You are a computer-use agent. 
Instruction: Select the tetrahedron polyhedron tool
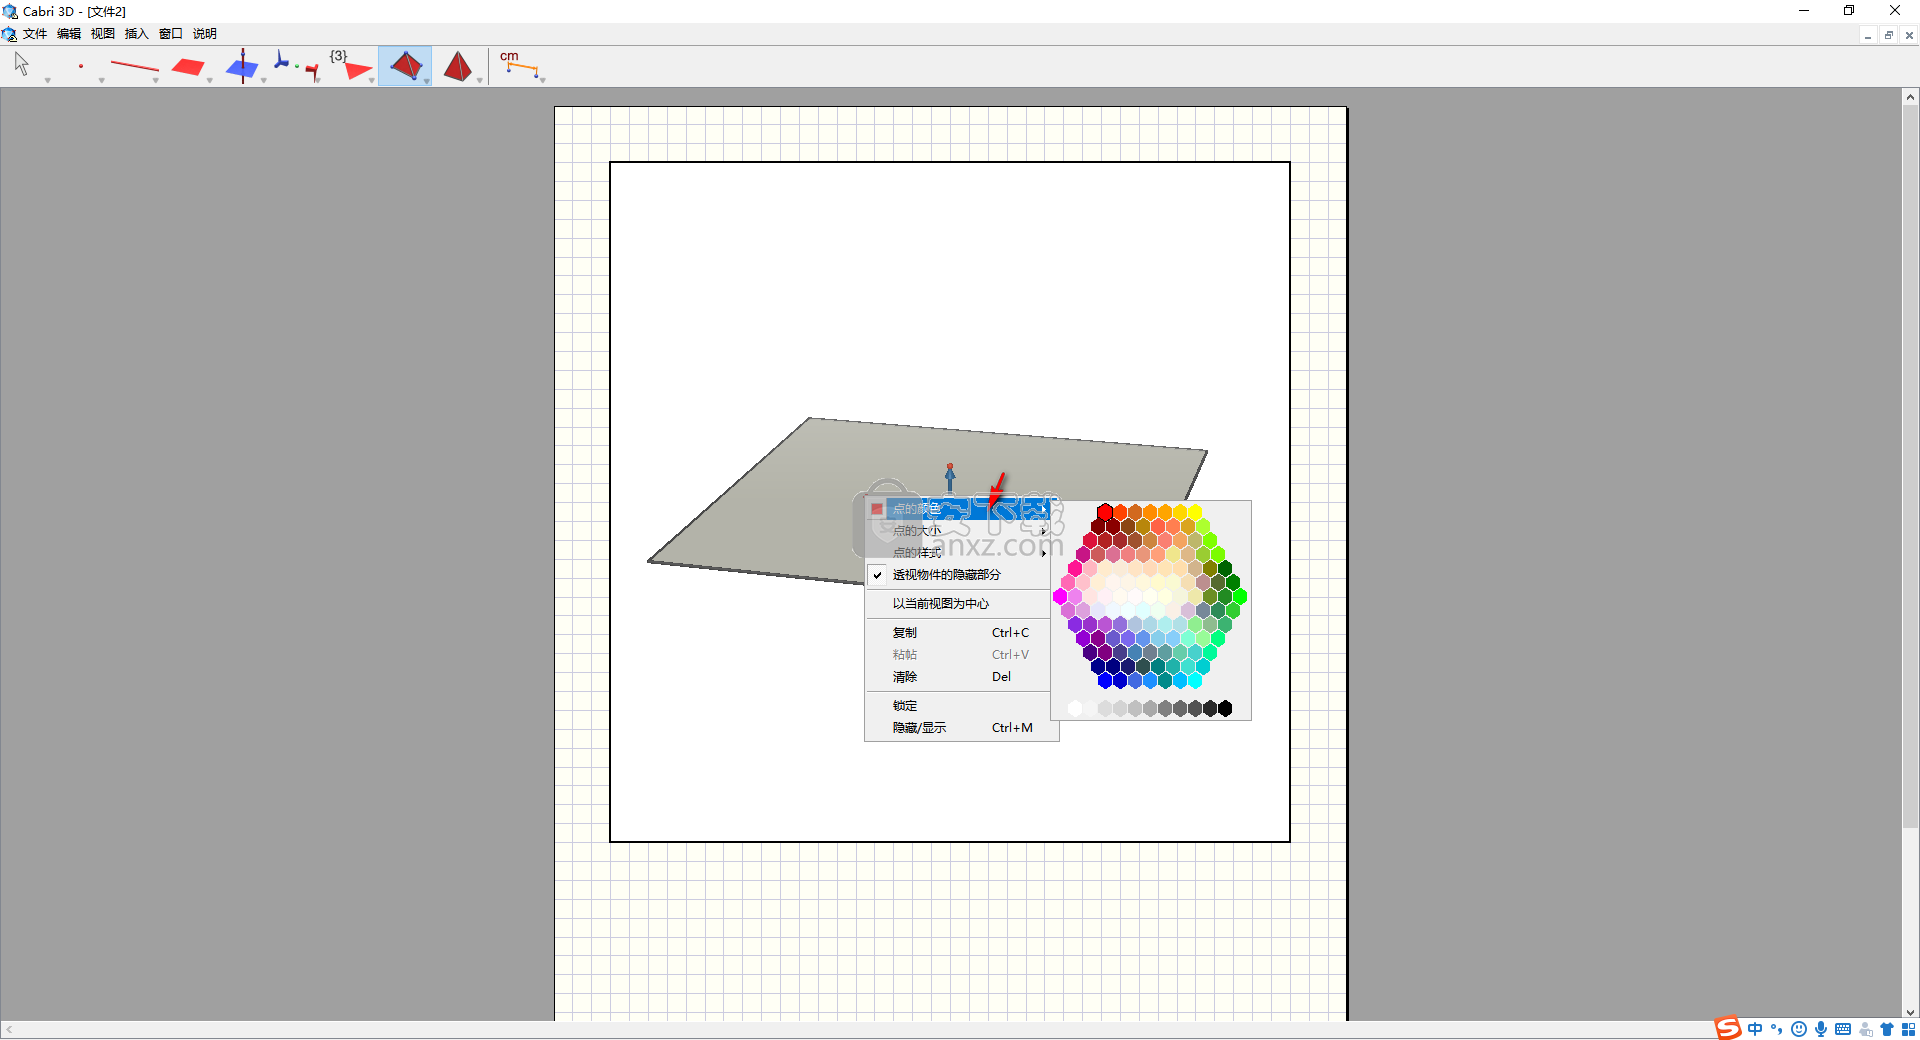[x=405, y=66]
